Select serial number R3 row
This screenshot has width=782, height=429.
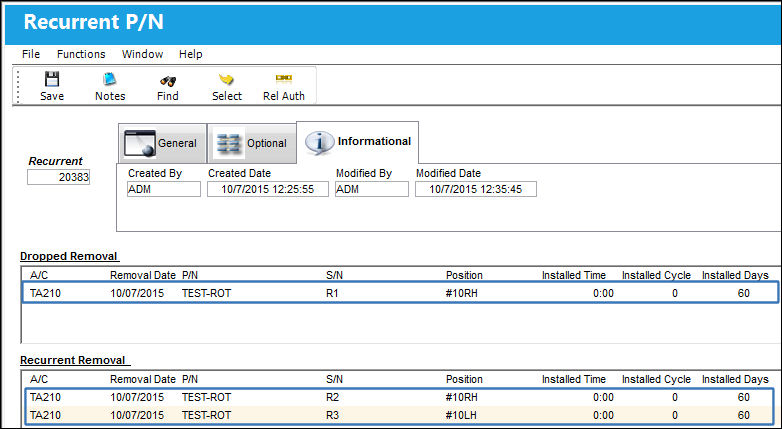[399, 415]
